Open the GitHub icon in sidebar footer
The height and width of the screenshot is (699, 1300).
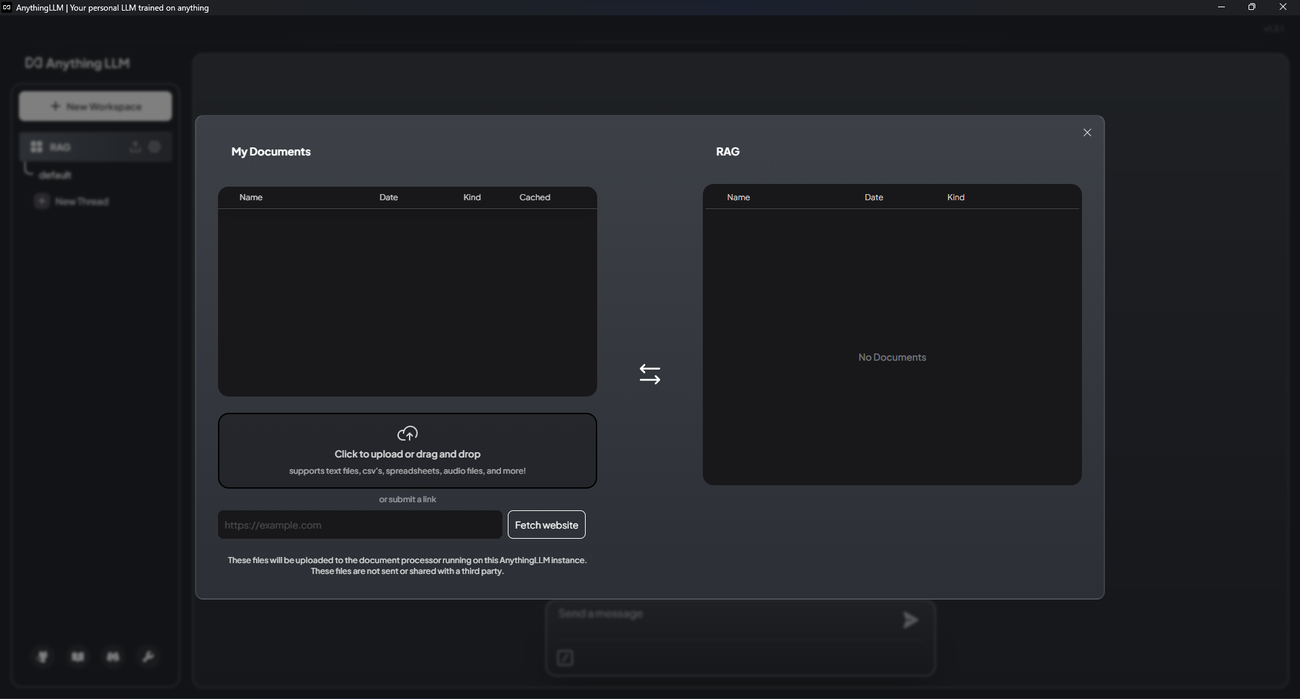(43, 657)
